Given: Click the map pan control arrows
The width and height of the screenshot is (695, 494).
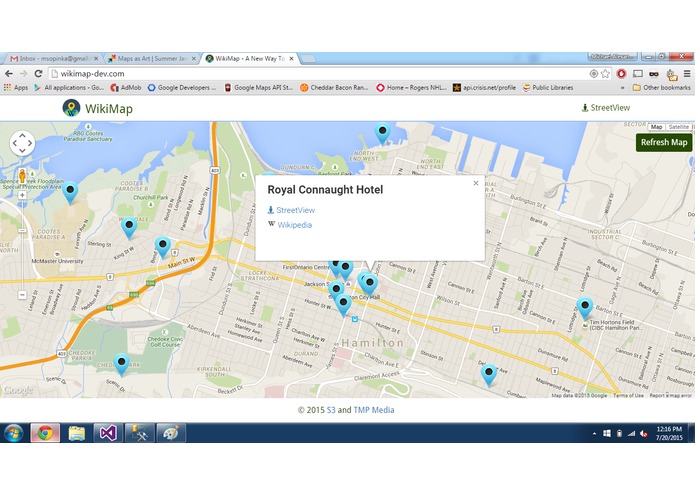Looking at the screenshot, I should tap(22, 143).
